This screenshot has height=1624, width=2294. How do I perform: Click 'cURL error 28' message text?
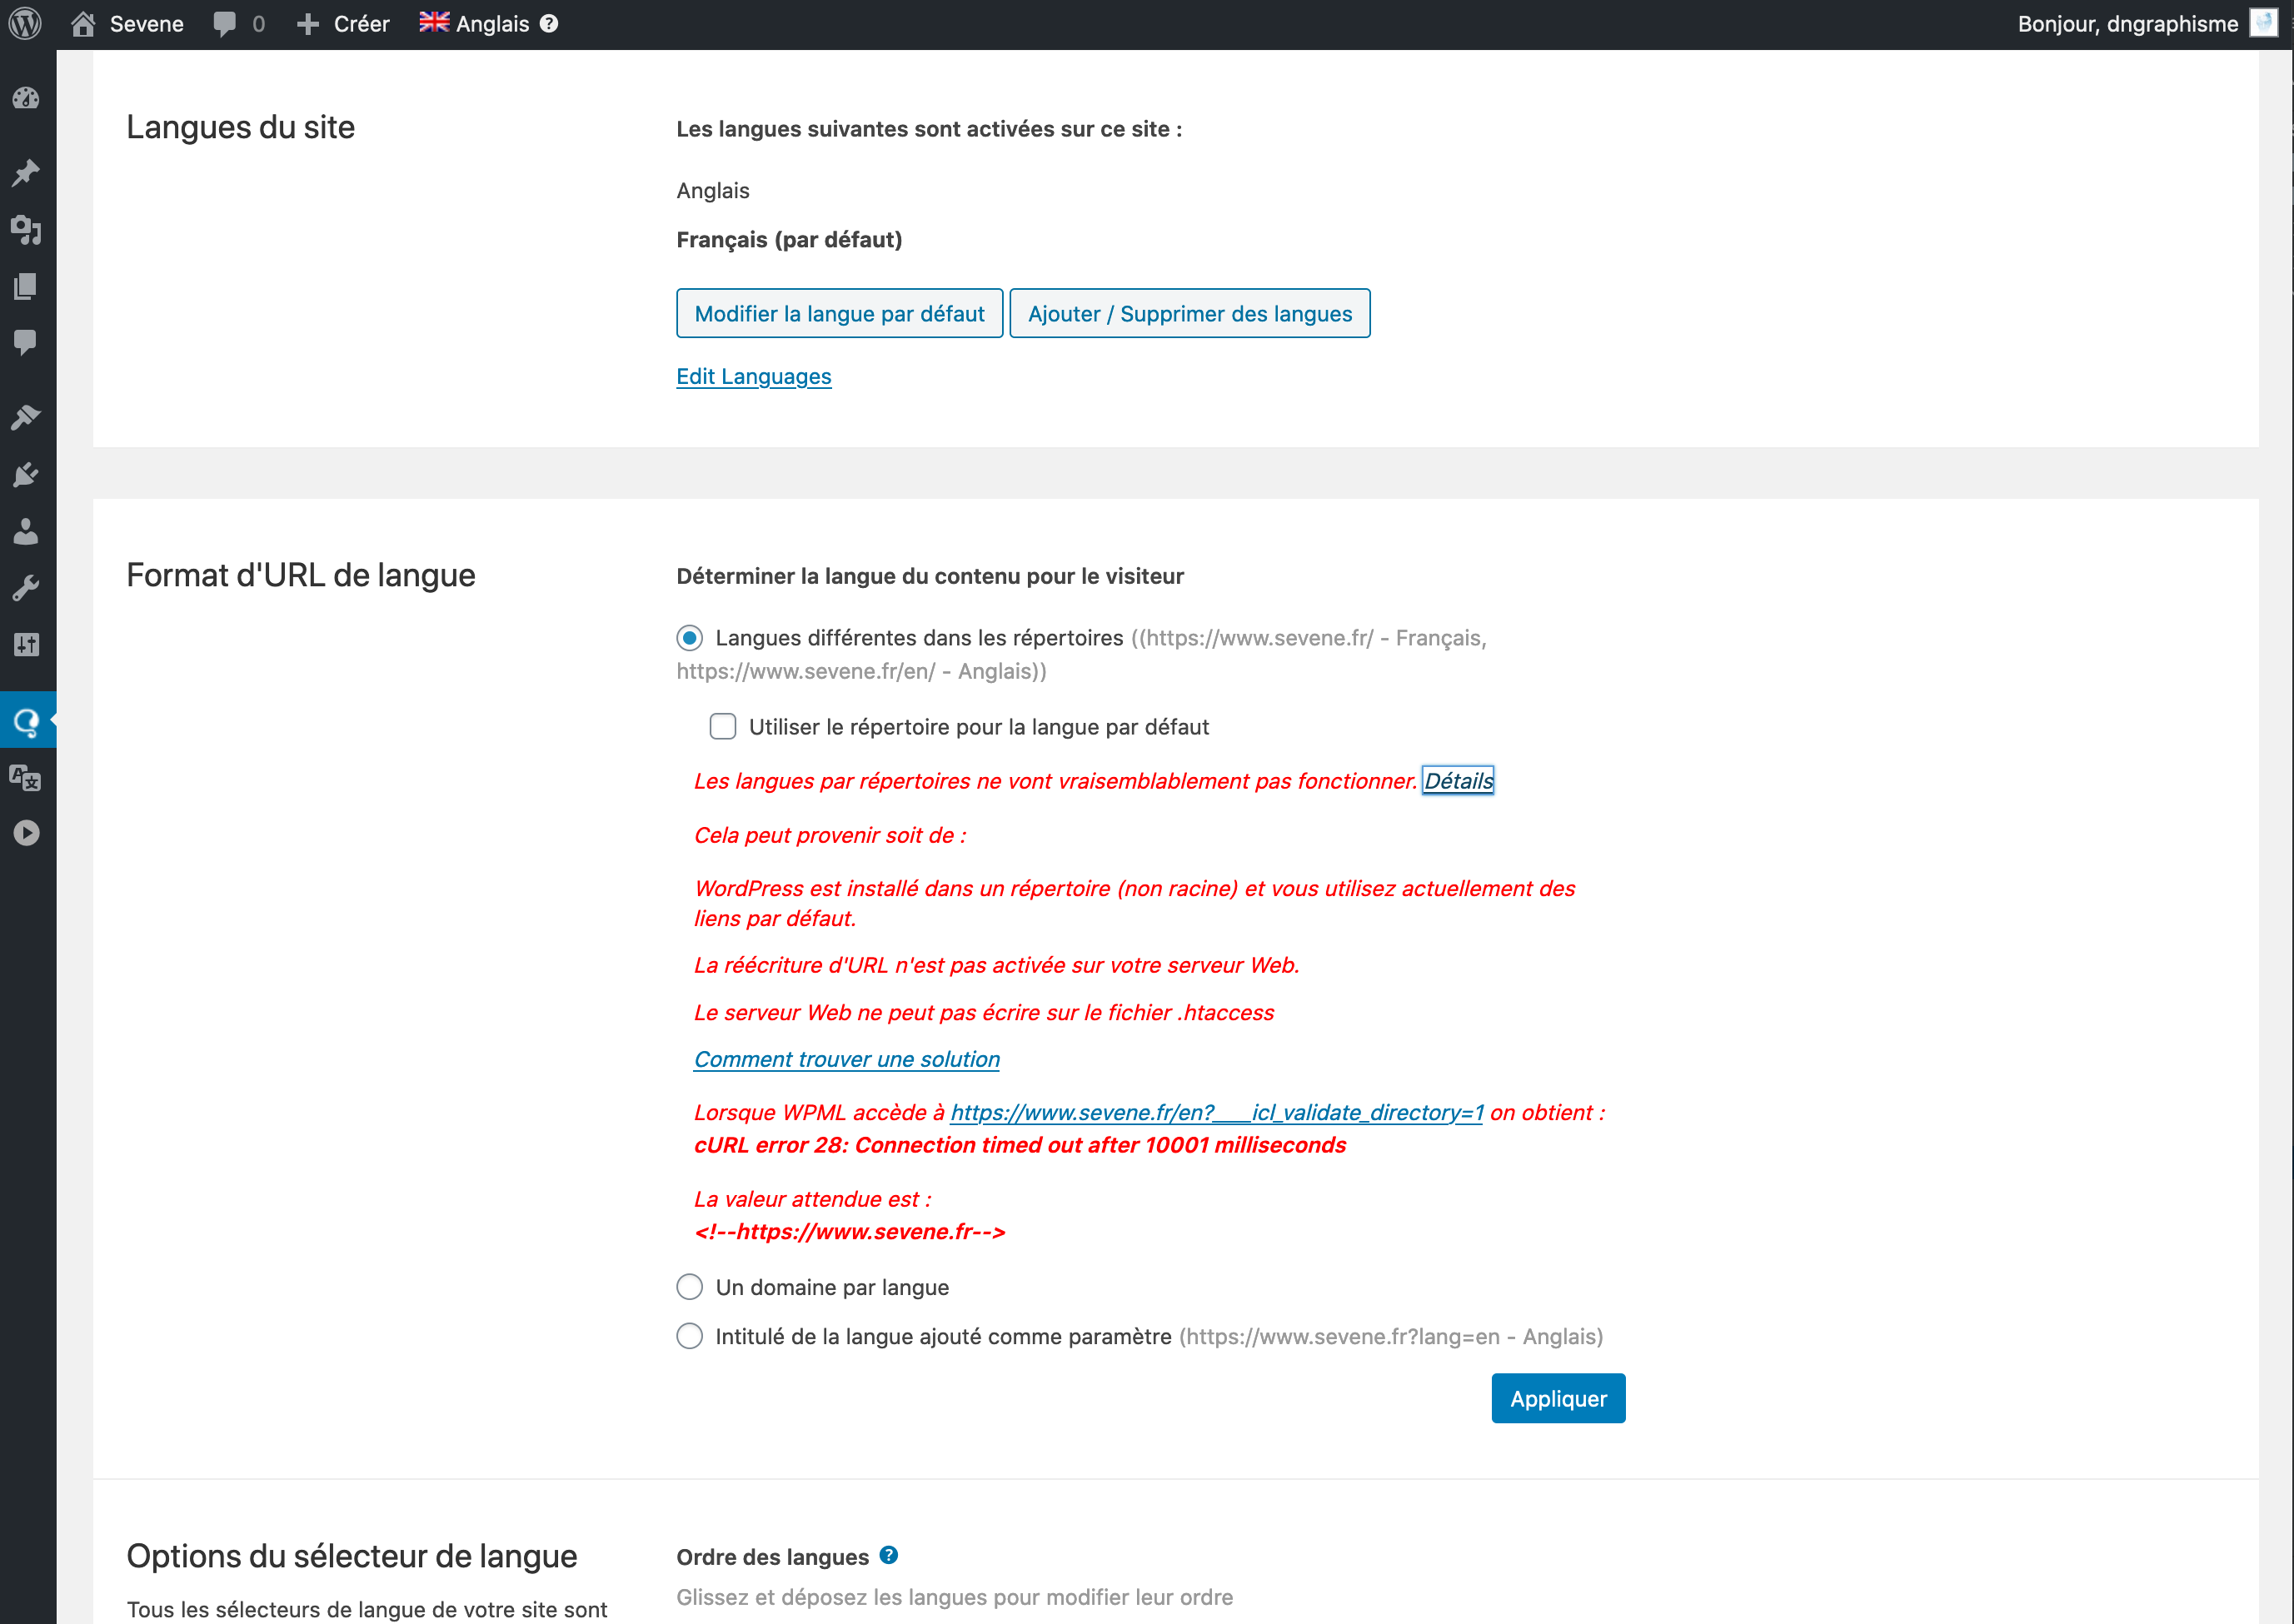pos(1020,1145)
